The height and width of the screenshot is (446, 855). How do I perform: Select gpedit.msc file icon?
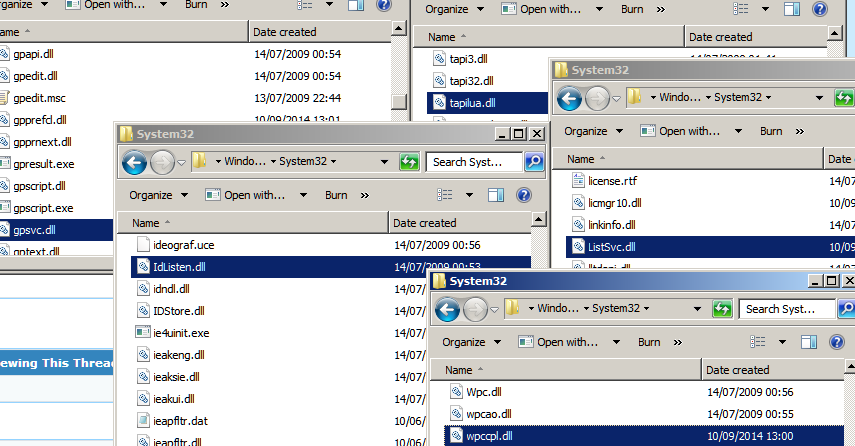[4, 98]
